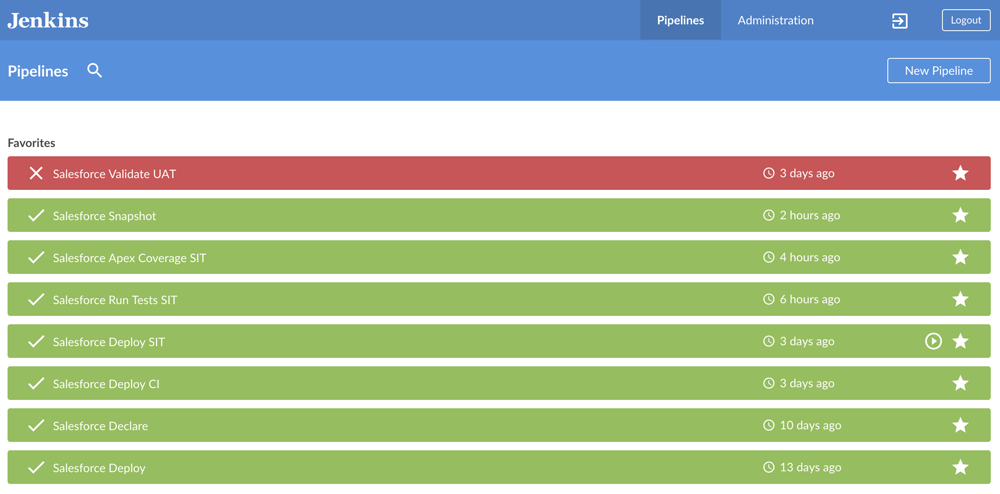Viewport: 1000px width, 494px height.
Task: Click the clock icon on Salesforce Declare
Action: point(768,426)
